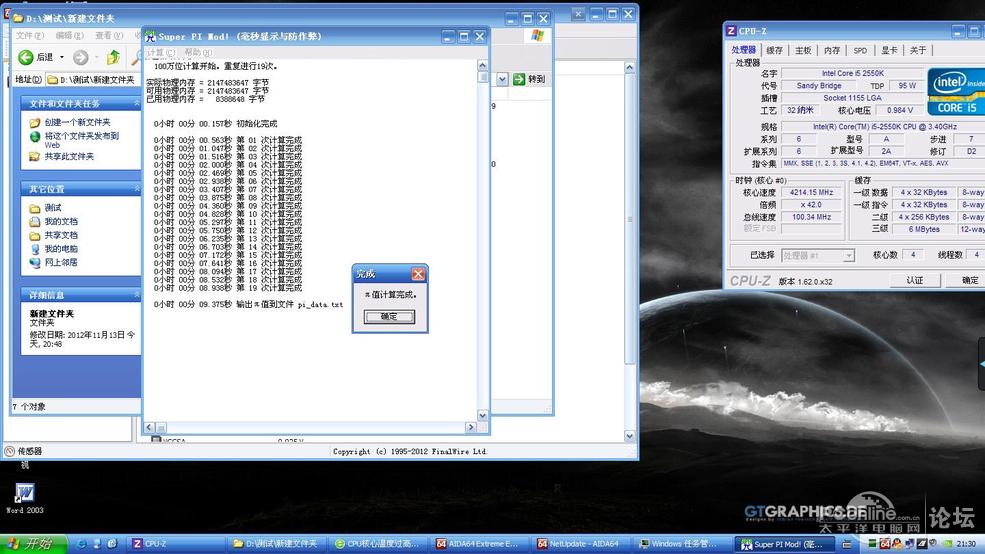This screenshot has height=554, width=985.
Task: Switch to the 关于 tab in CPU-Z
Action: (918, 50)
